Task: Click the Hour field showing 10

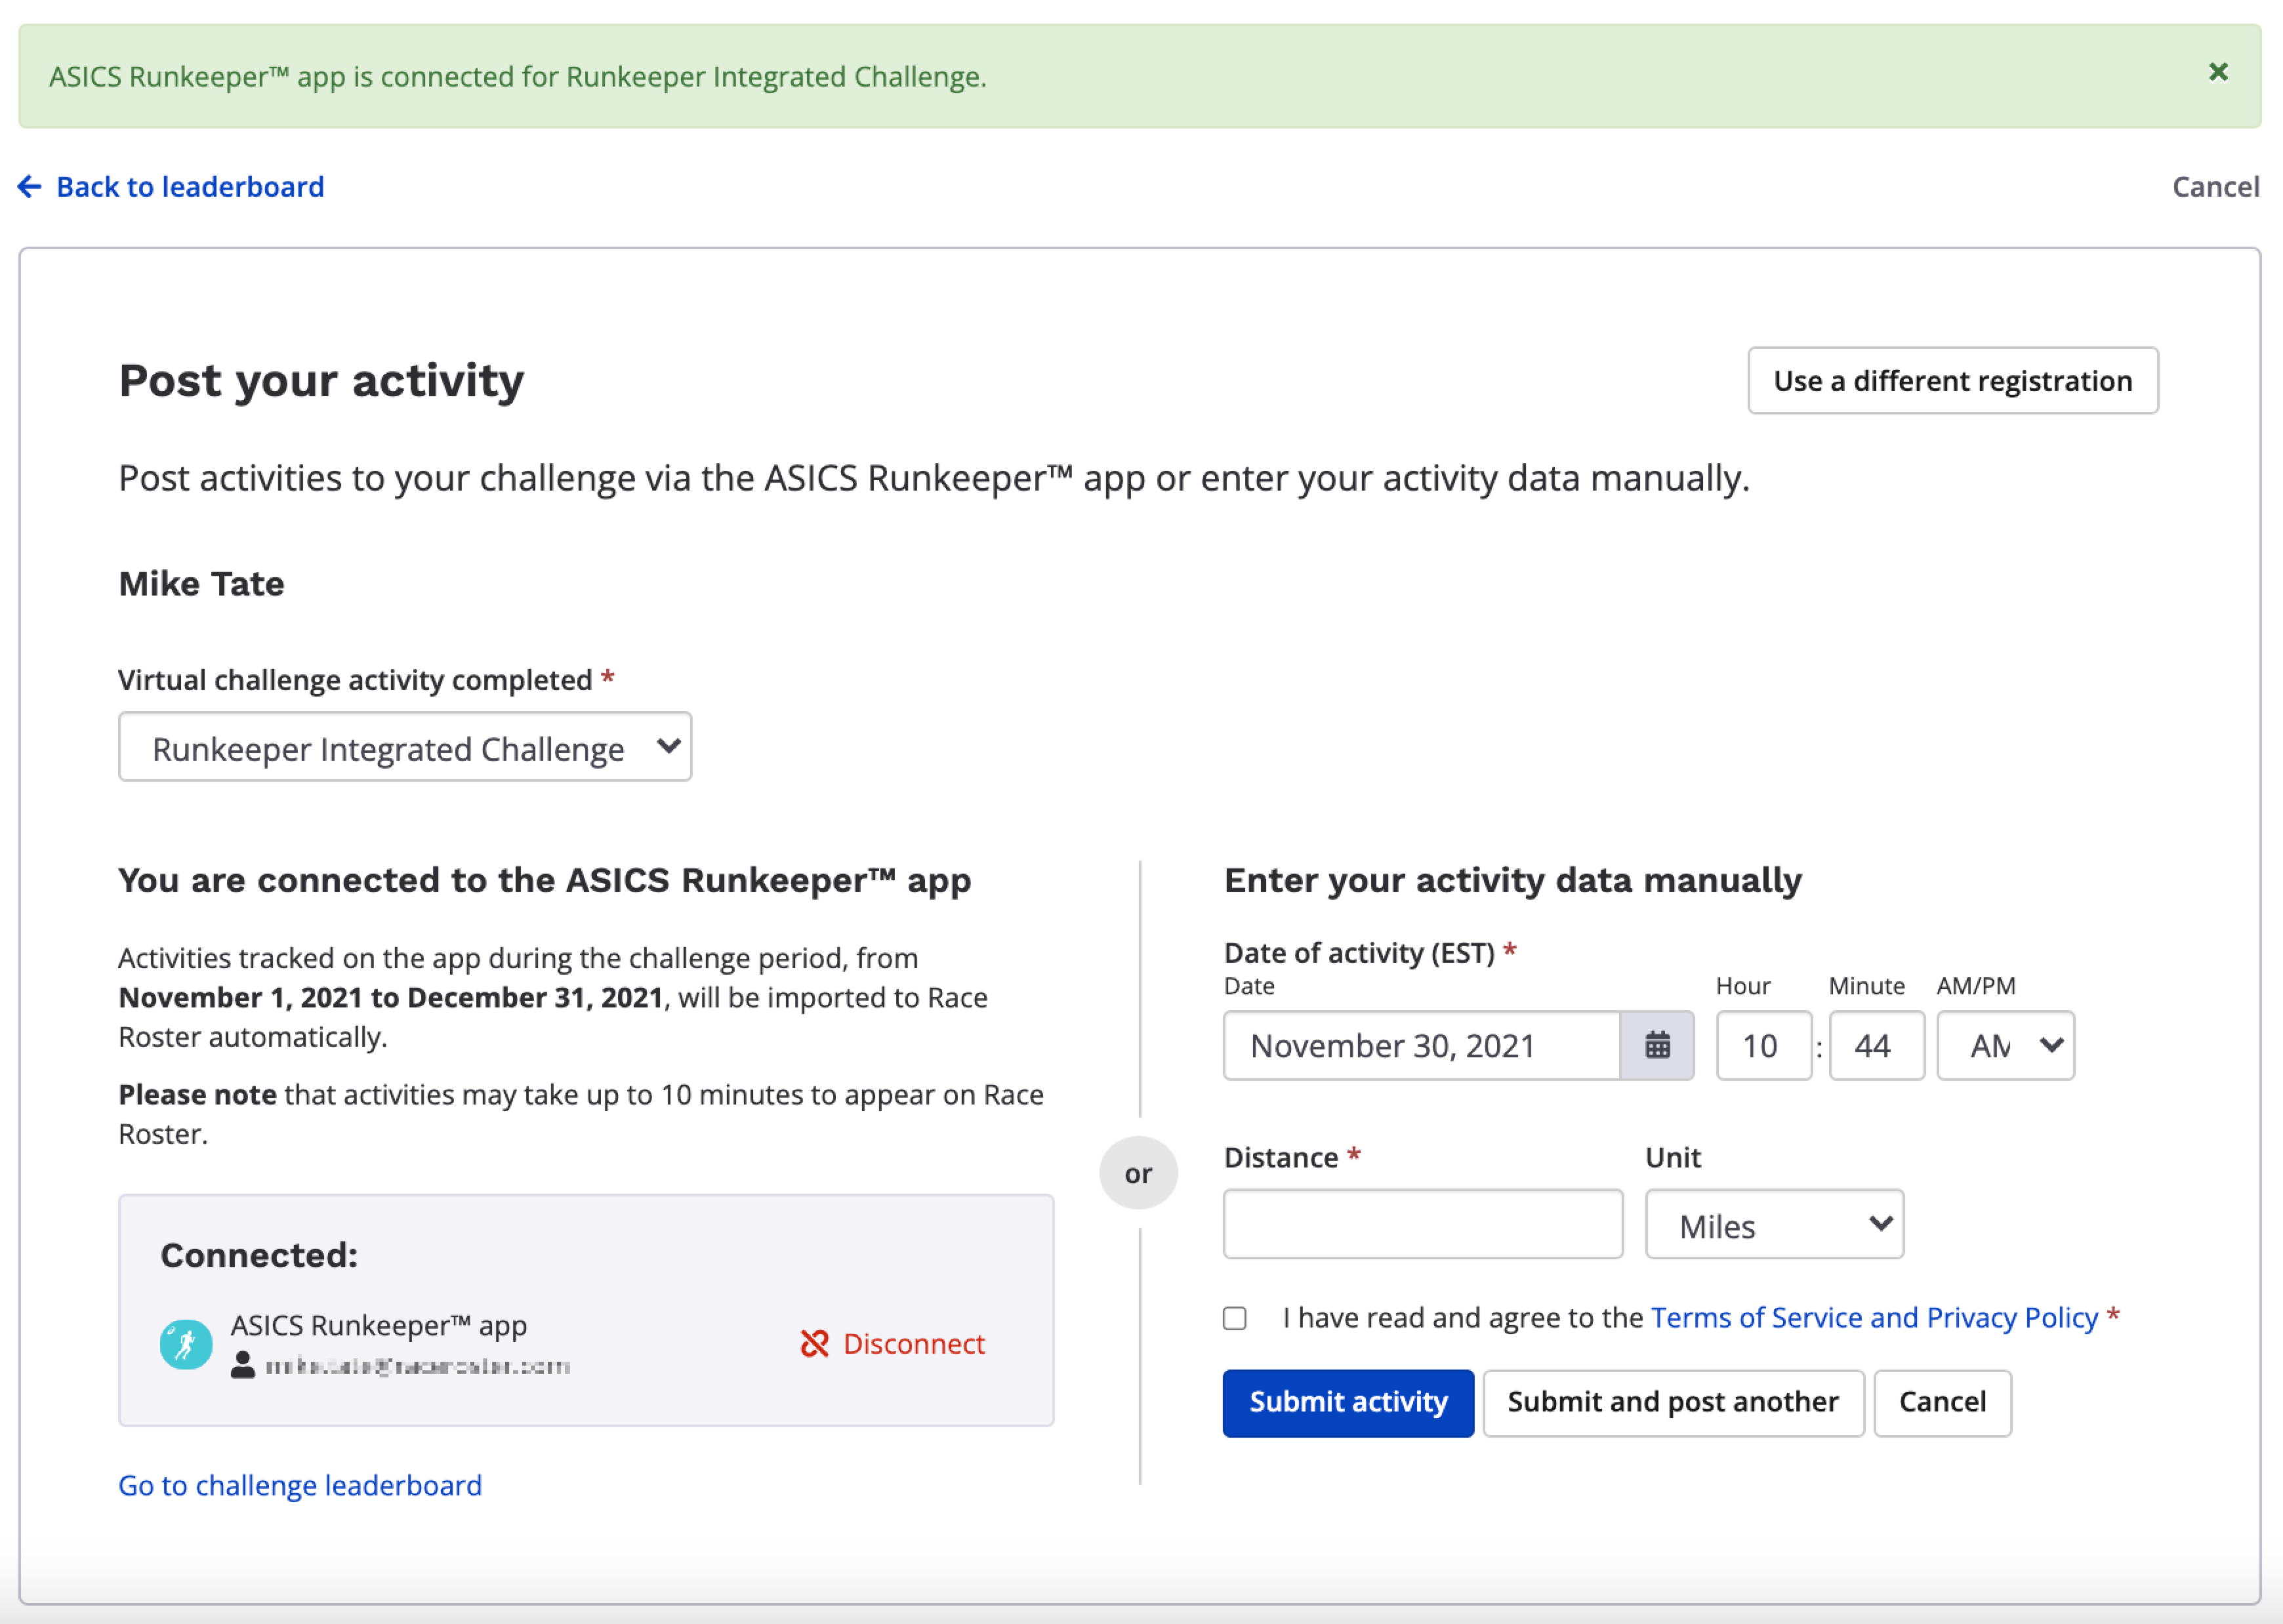Action: point(1763,1045)
